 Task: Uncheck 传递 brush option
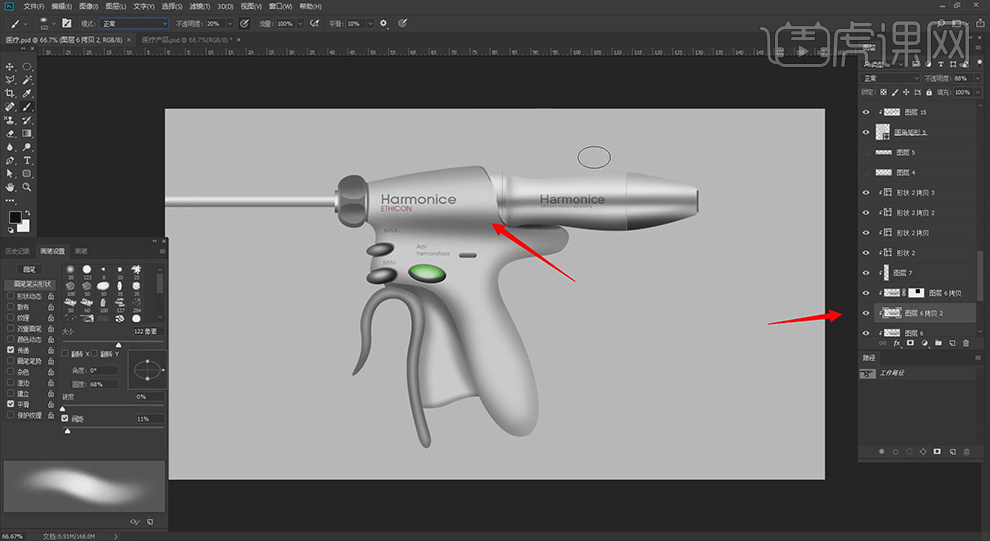(x=11, y=350)
